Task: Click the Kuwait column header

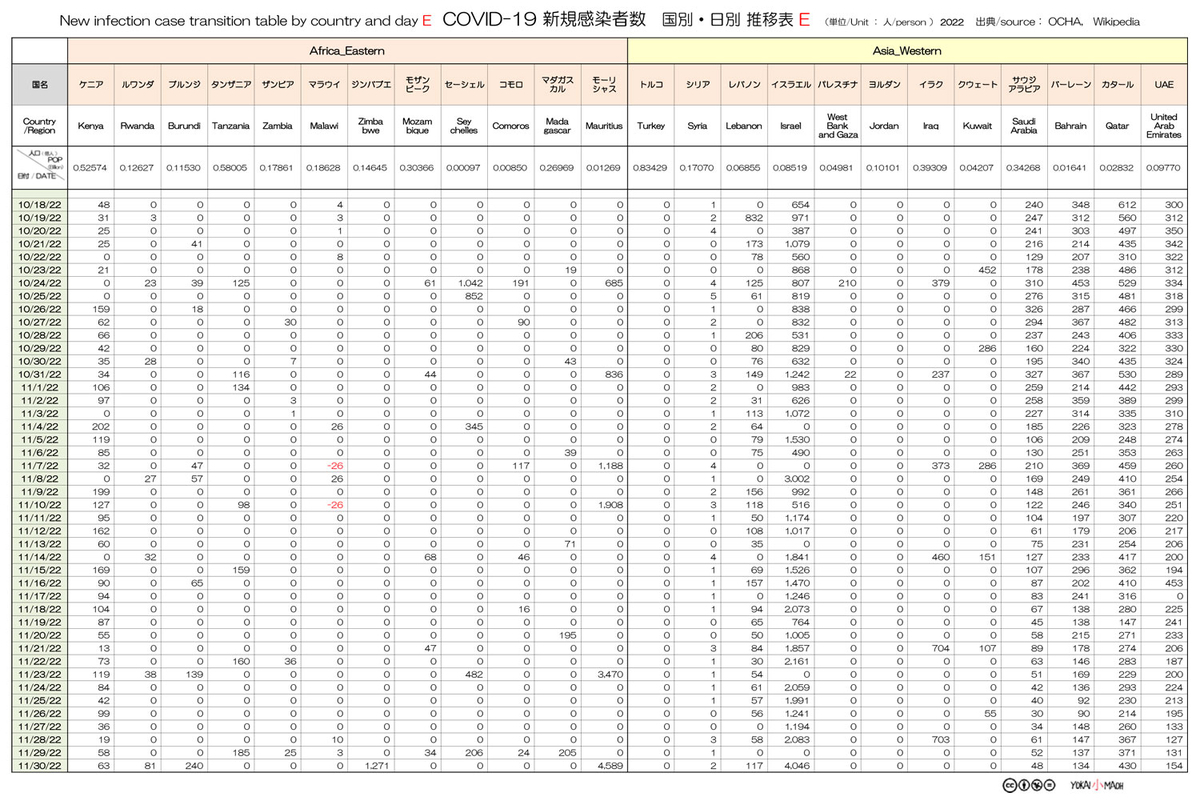Action: 977,127
